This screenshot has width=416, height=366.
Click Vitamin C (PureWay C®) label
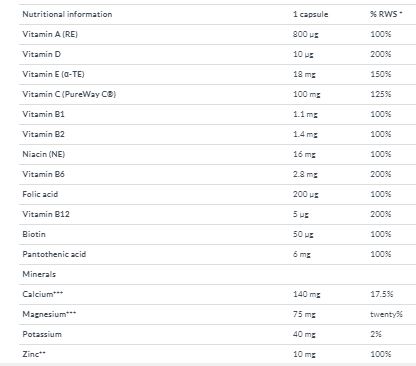[x=69, y=94]
